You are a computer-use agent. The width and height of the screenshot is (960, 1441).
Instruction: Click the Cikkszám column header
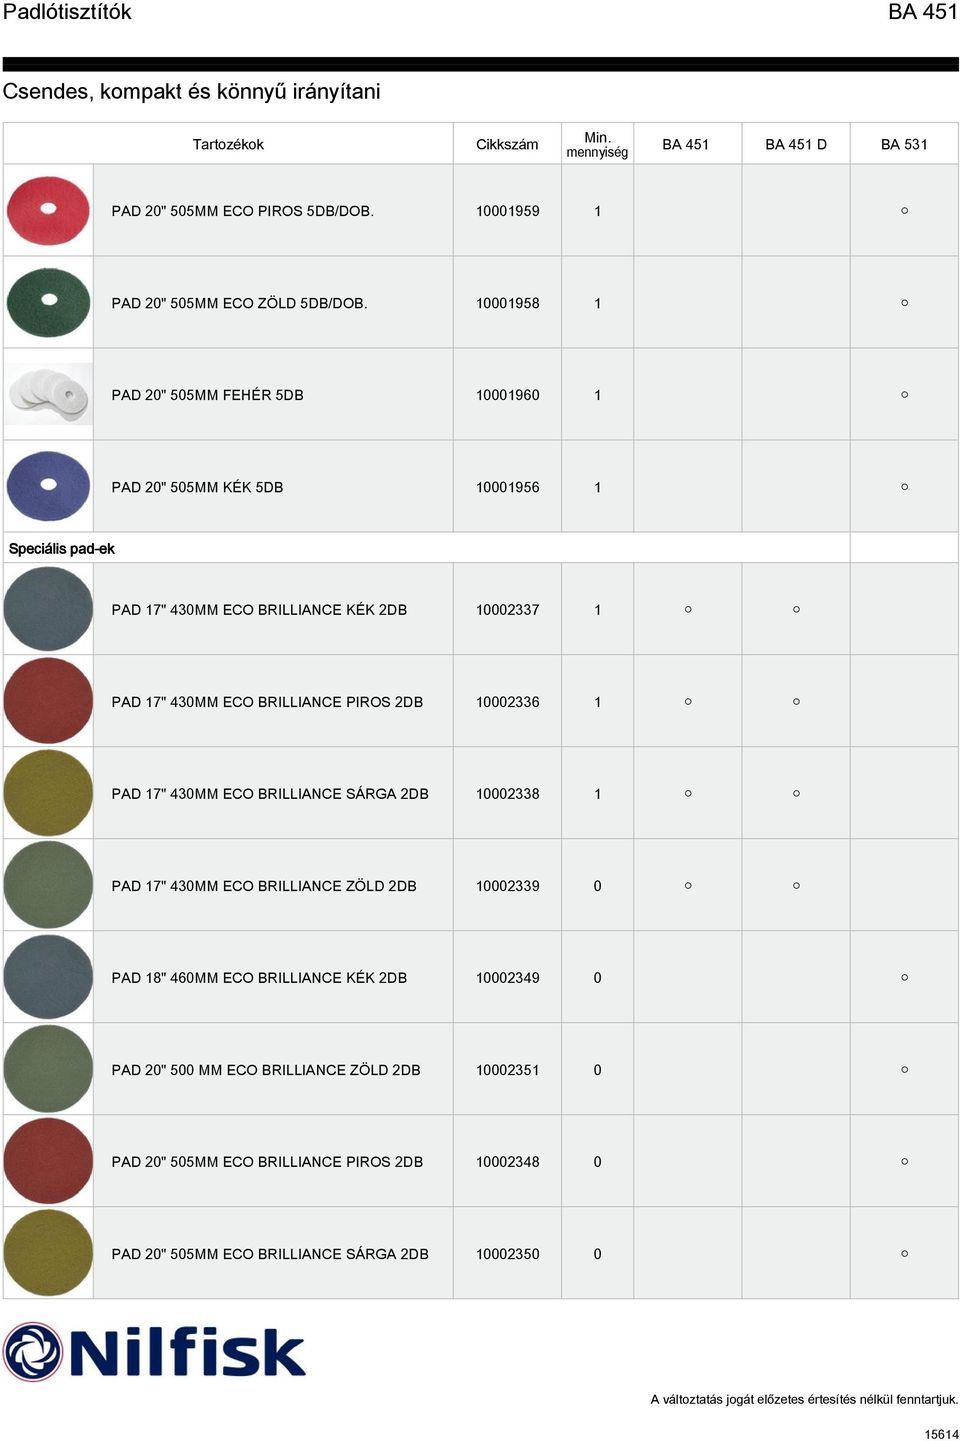coord(507,144)
